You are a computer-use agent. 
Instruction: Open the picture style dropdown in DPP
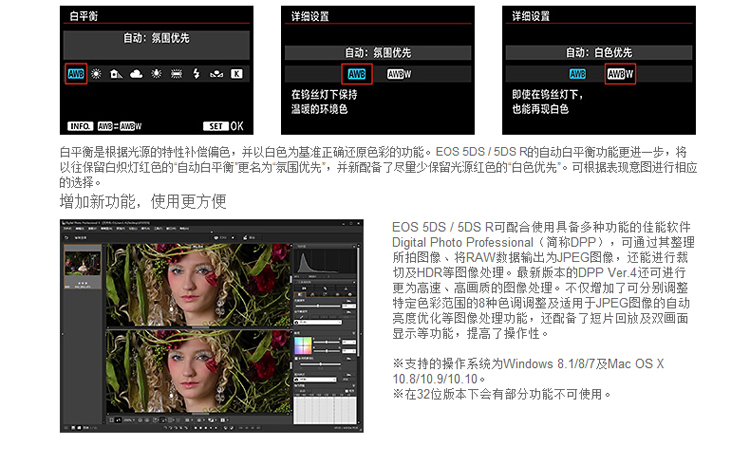tap(315, 379)
